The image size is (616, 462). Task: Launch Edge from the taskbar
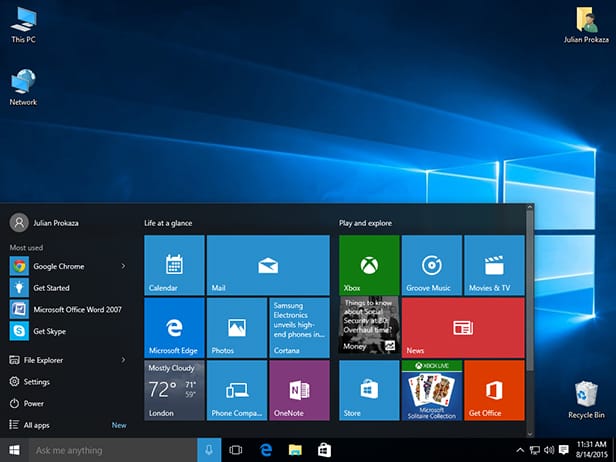pos(266,450)
